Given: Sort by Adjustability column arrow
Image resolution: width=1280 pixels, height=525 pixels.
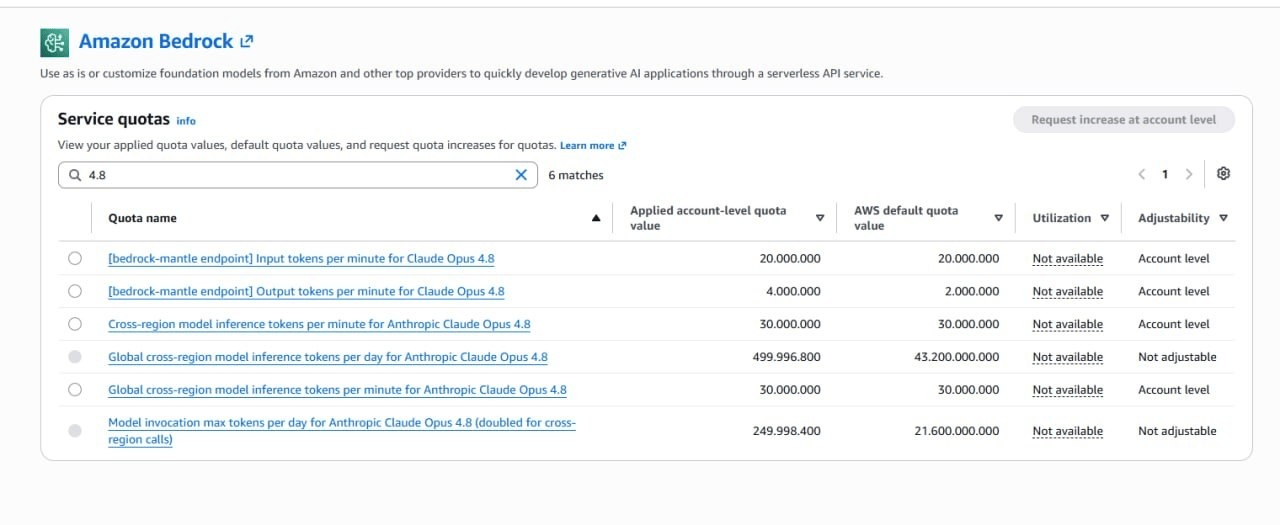Looking at the screenshot, I should [1223, 218].
